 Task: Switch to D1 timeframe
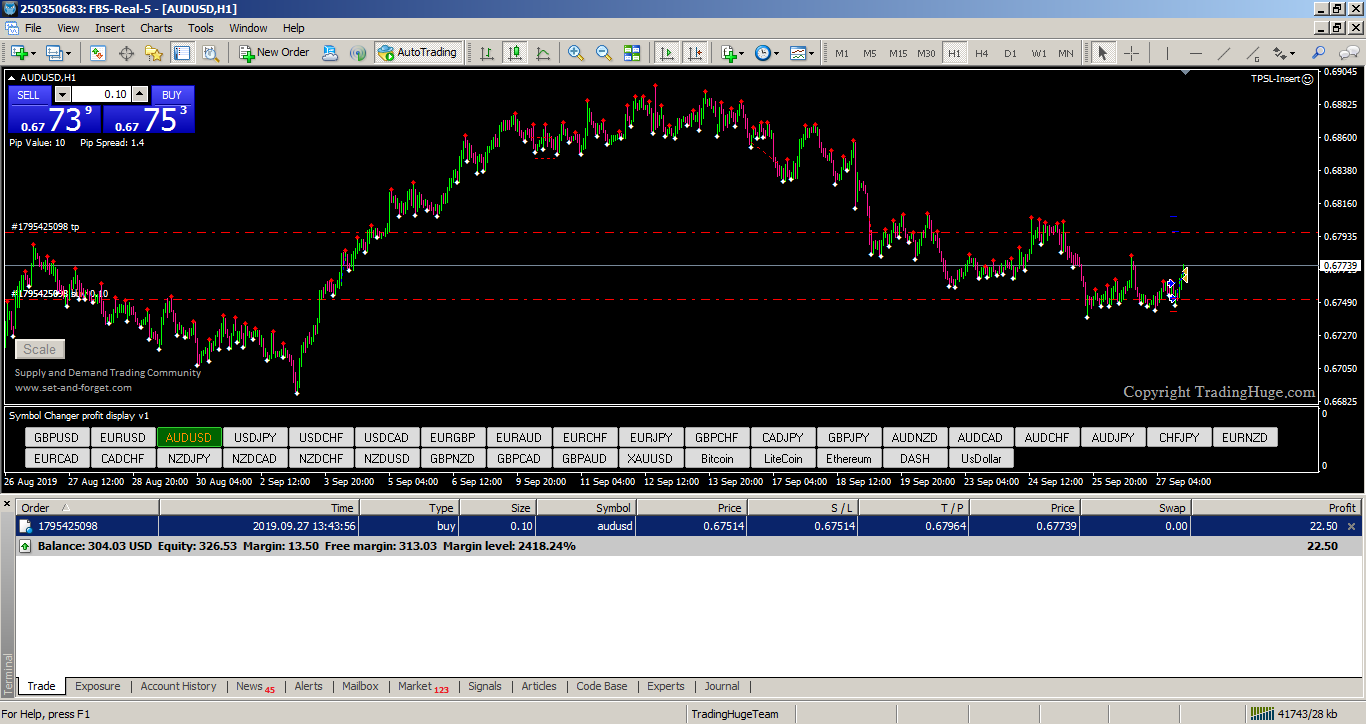[x=1010, y=53]
